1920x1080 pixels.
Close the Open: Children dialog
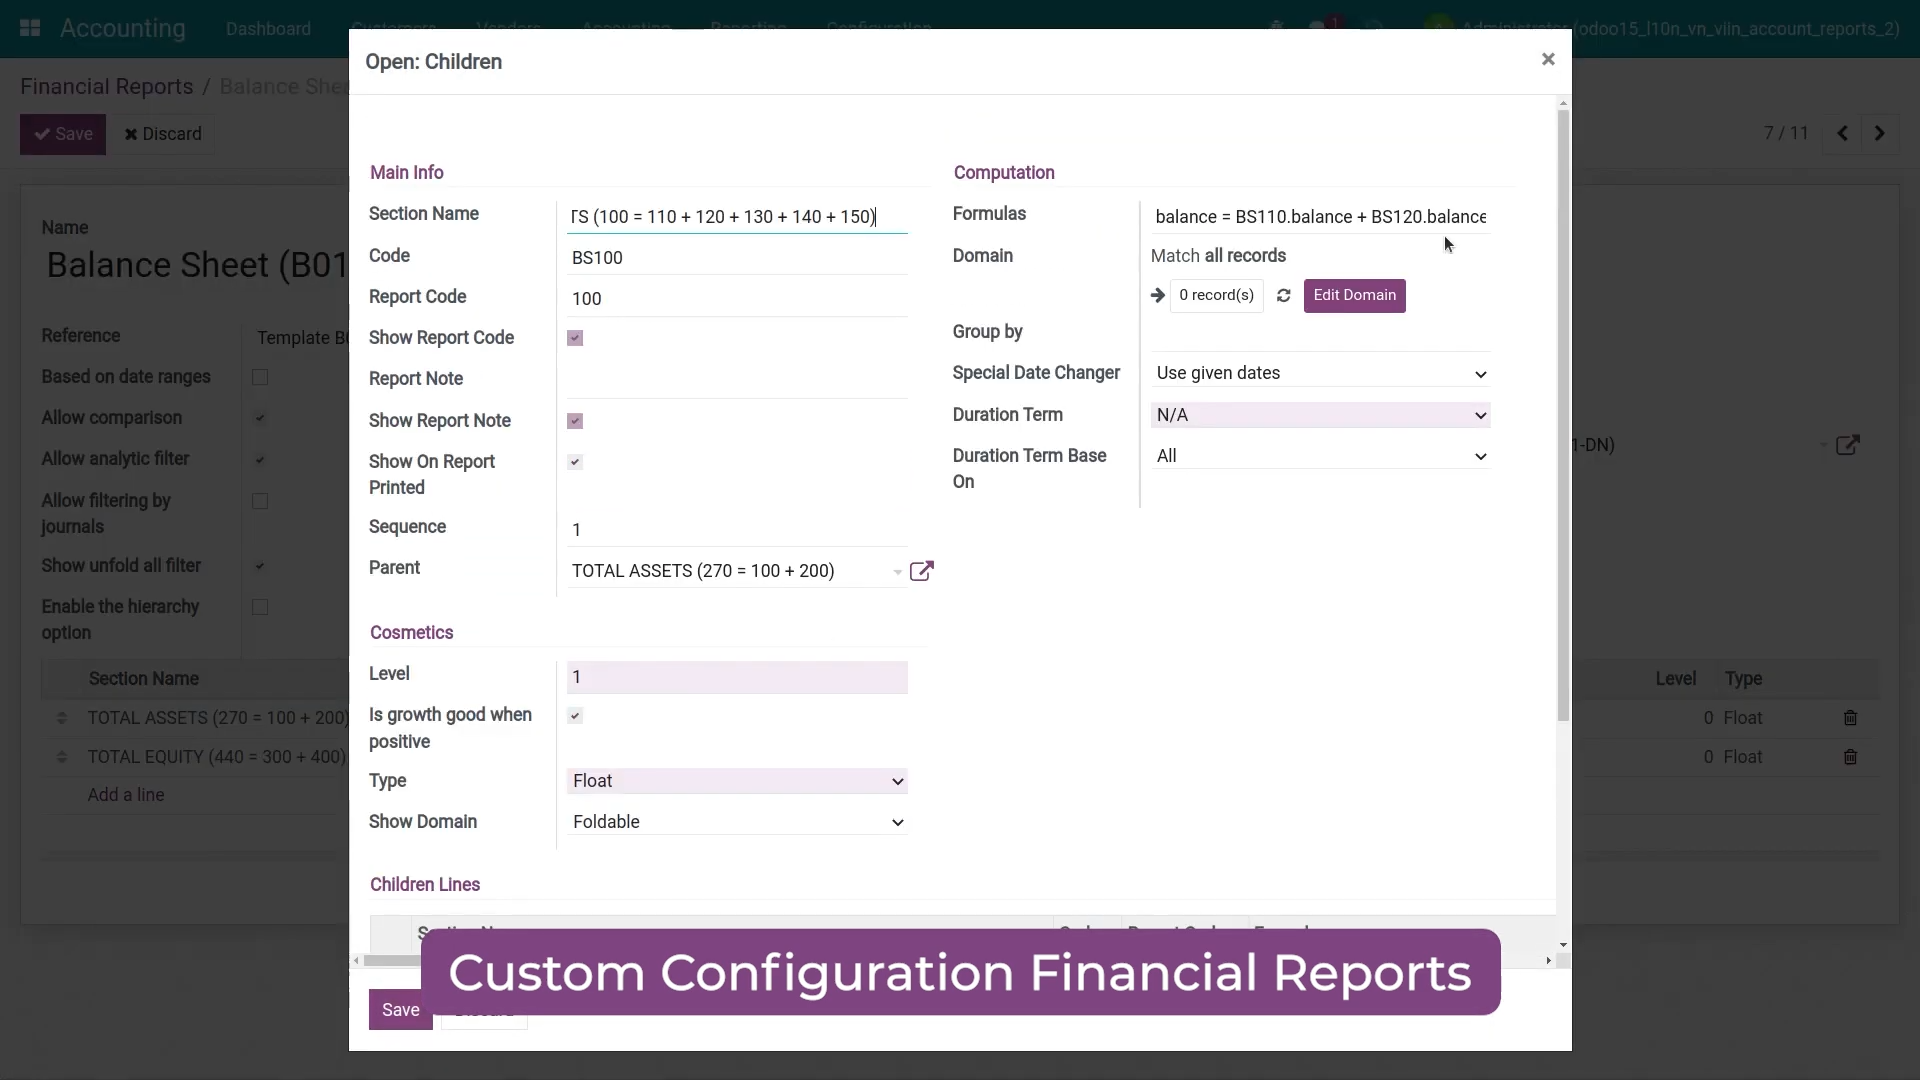pos(1548,60)
